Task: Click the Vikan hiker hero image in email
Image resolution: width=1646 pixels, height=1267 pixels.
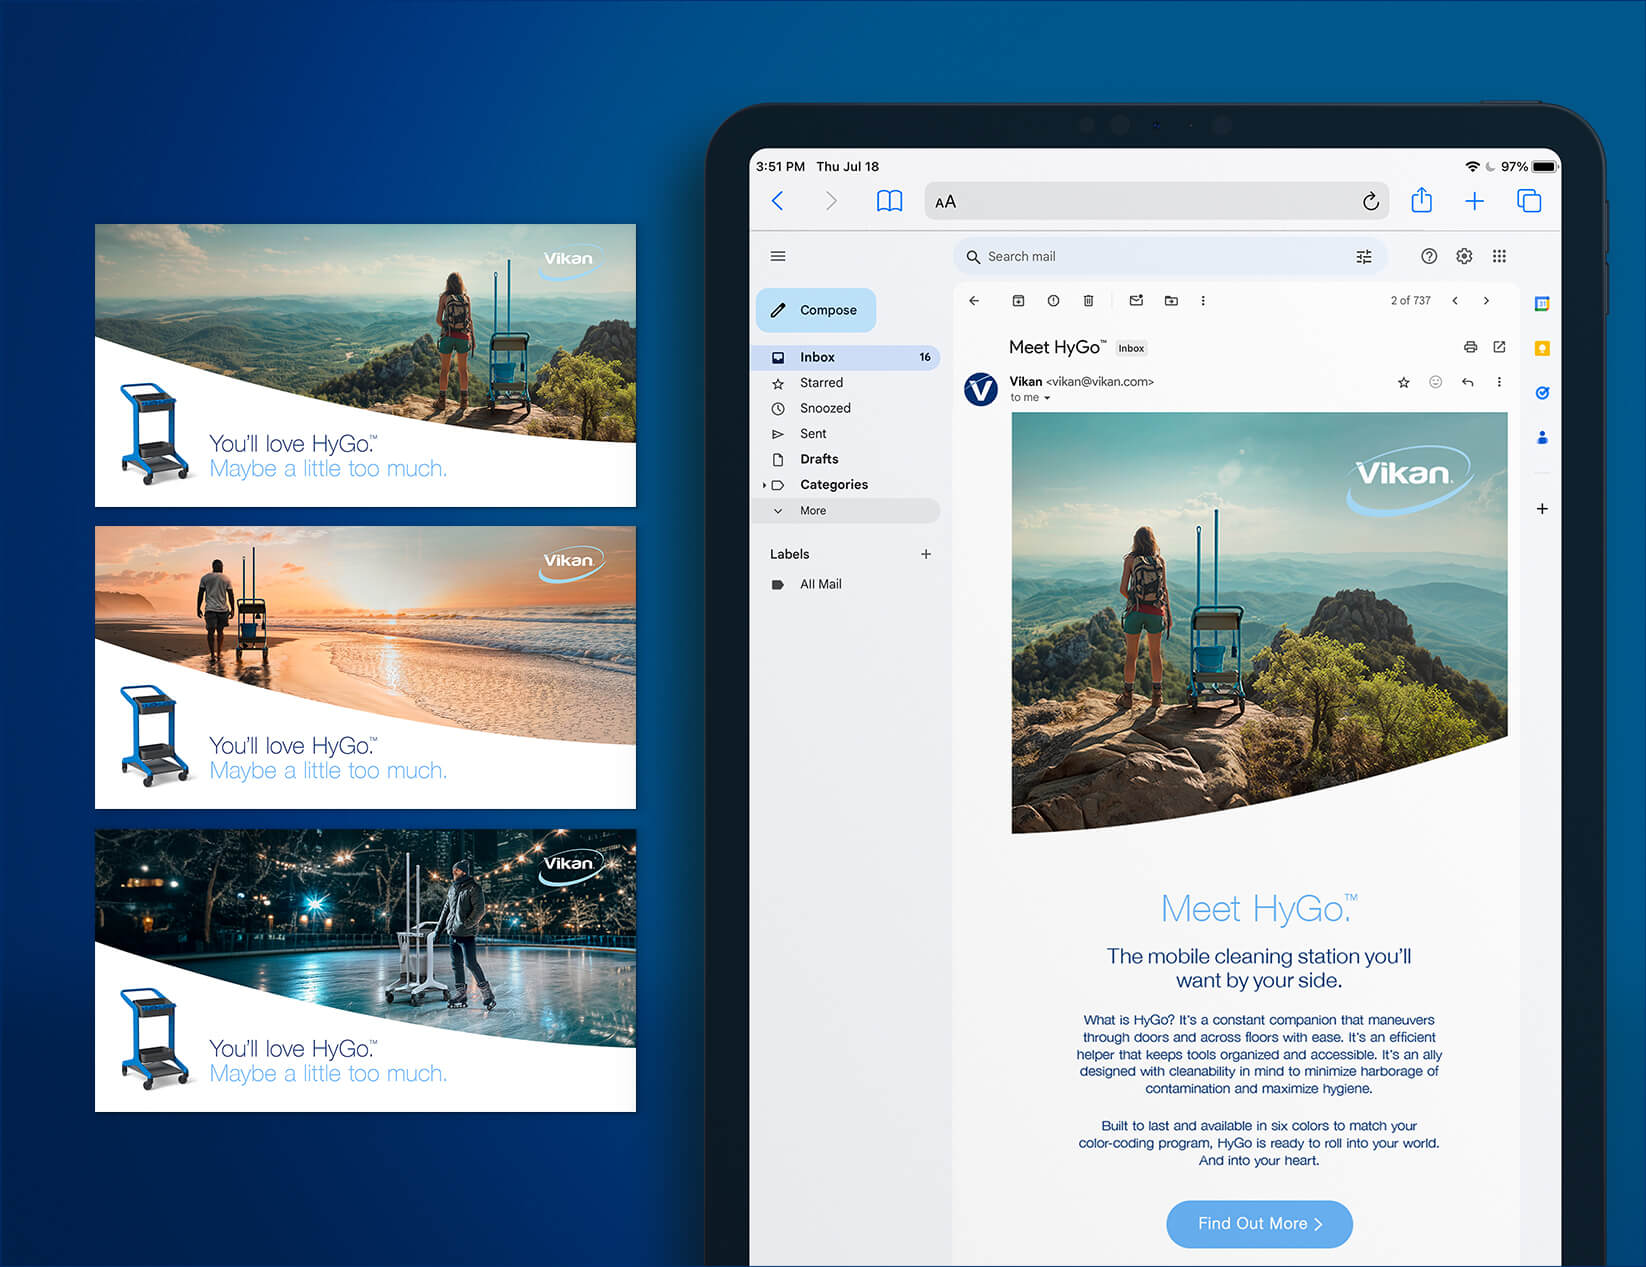Action: pyautogui.click(x=1259, y=622)
